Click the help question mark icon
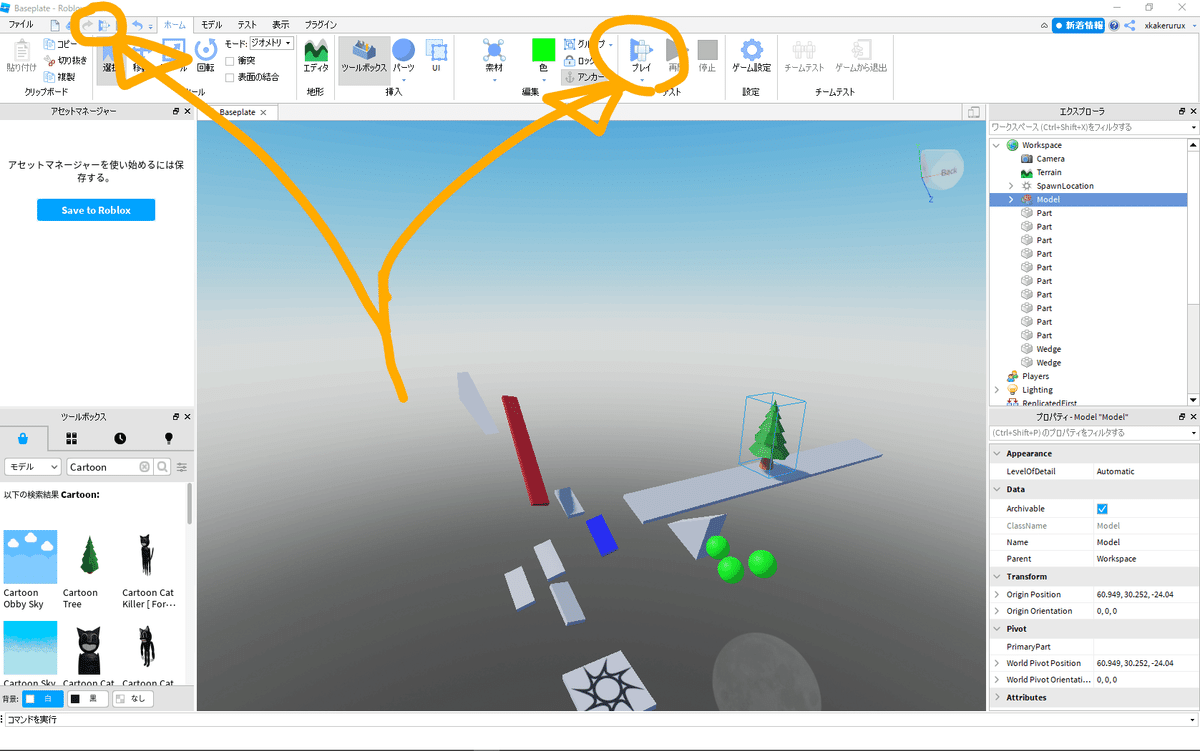 1114,25
